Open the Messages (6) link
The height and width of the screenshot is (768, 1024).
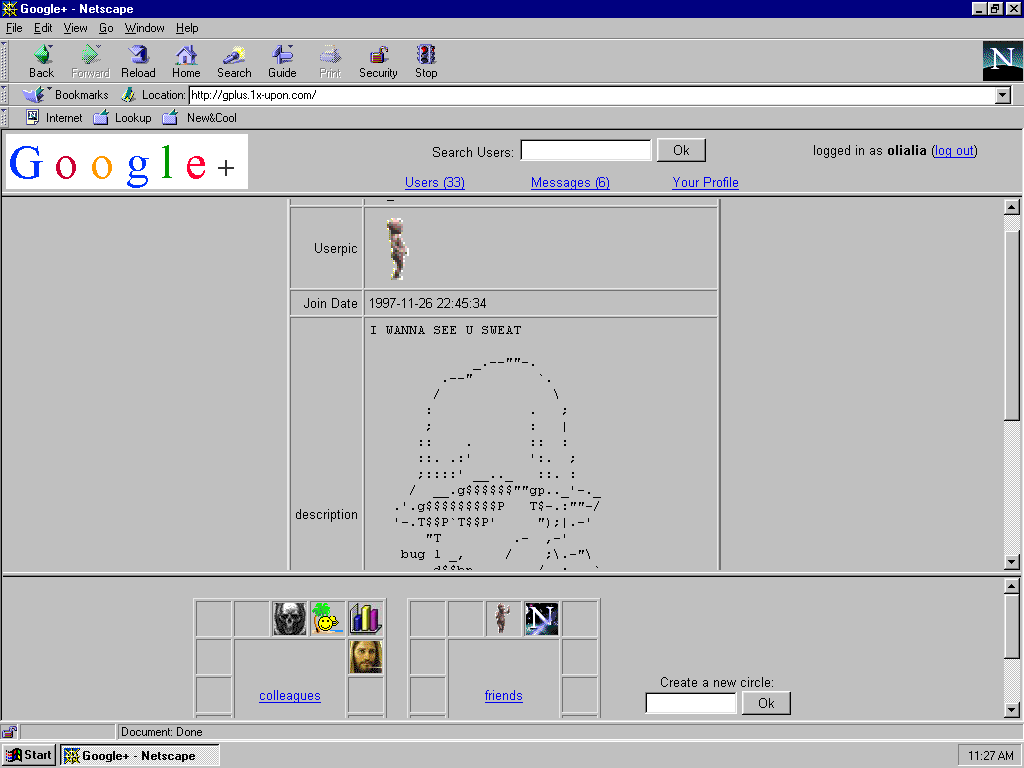tap(570, 182)
